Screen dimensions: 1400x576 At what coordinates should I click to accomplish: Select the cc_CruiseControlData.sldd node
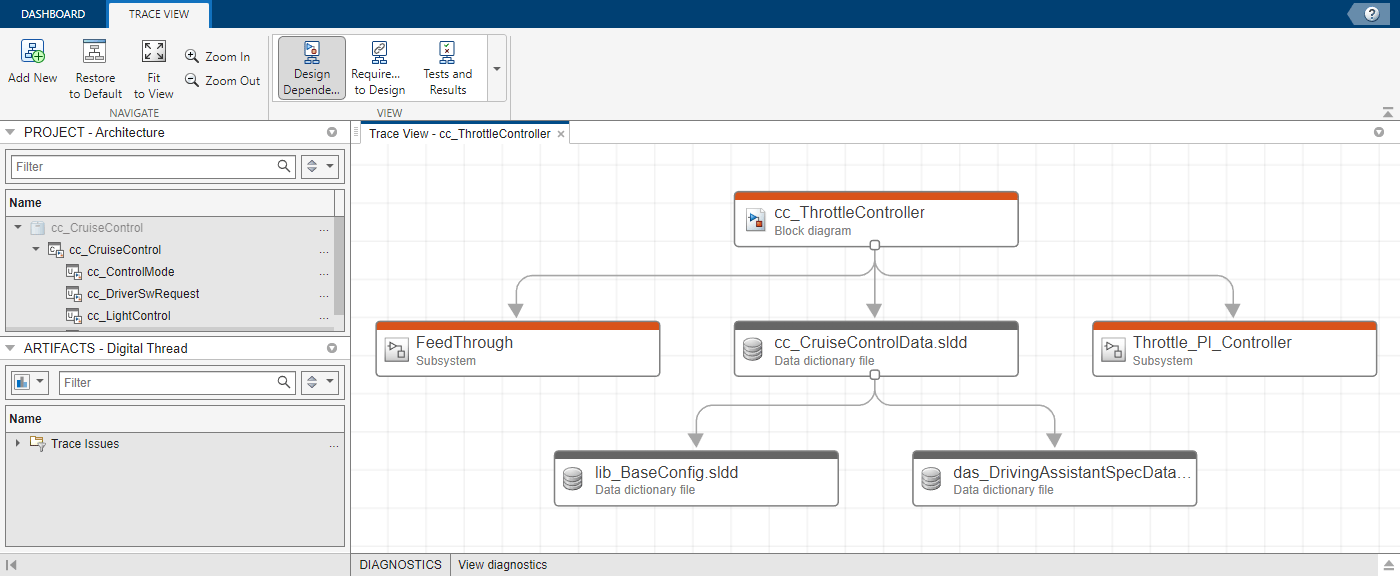[876, 349]
